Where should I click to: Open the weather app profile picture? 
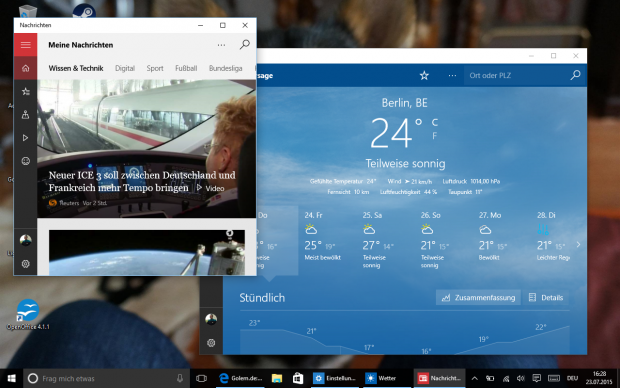pyautogui.click(x=211, y=319)
